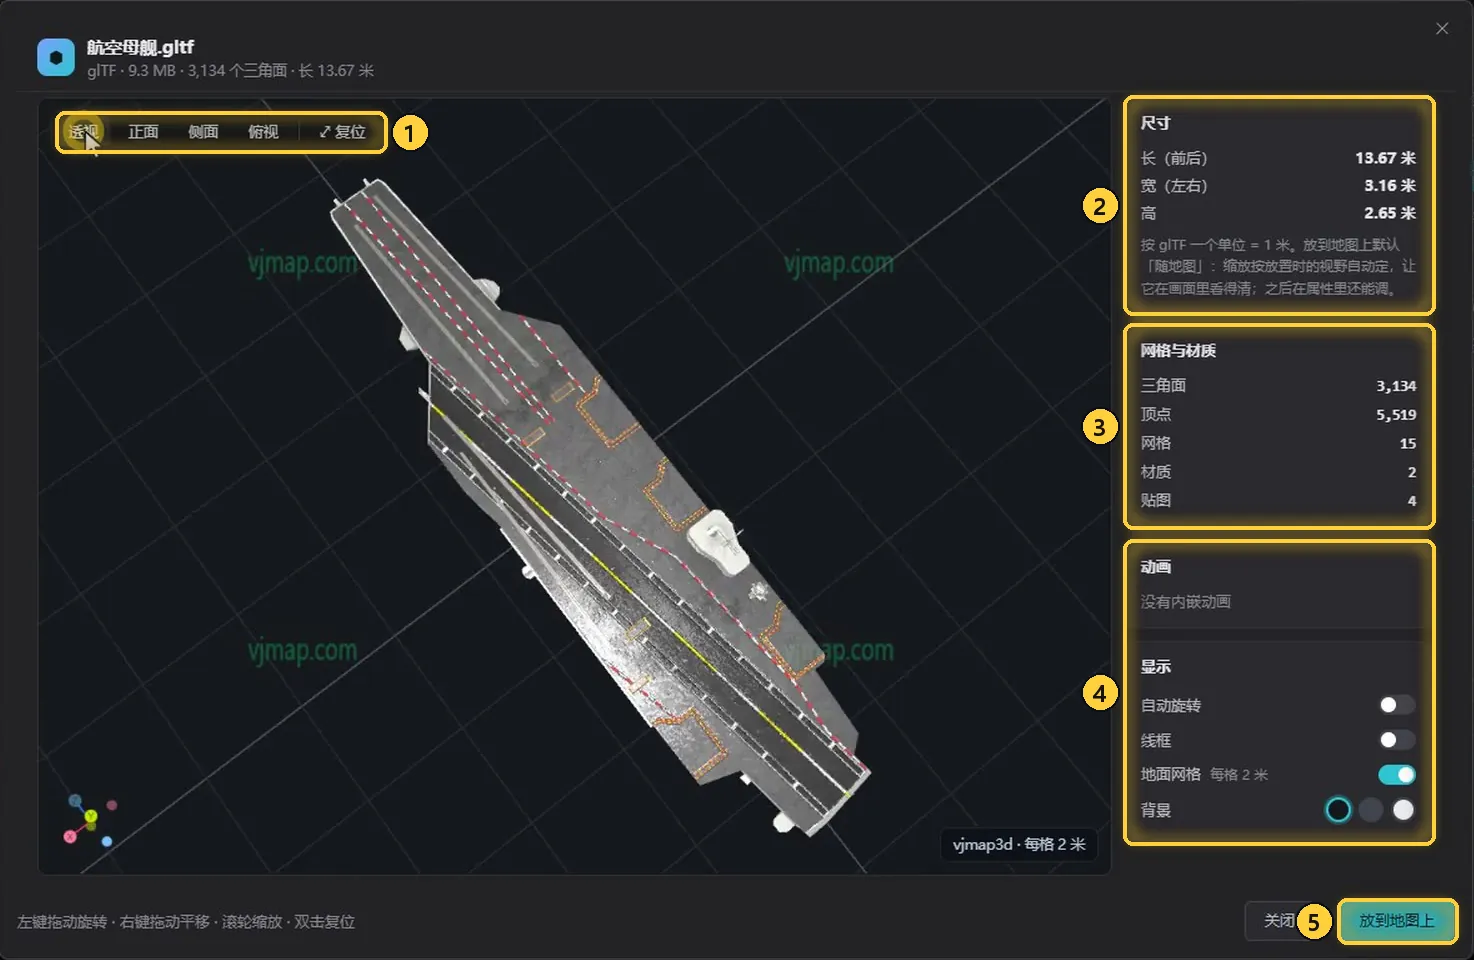Turn off the 地面网格 ground grid switch
The width and height of the screenshot is (1474, 960).
[x=1396, y=775]
